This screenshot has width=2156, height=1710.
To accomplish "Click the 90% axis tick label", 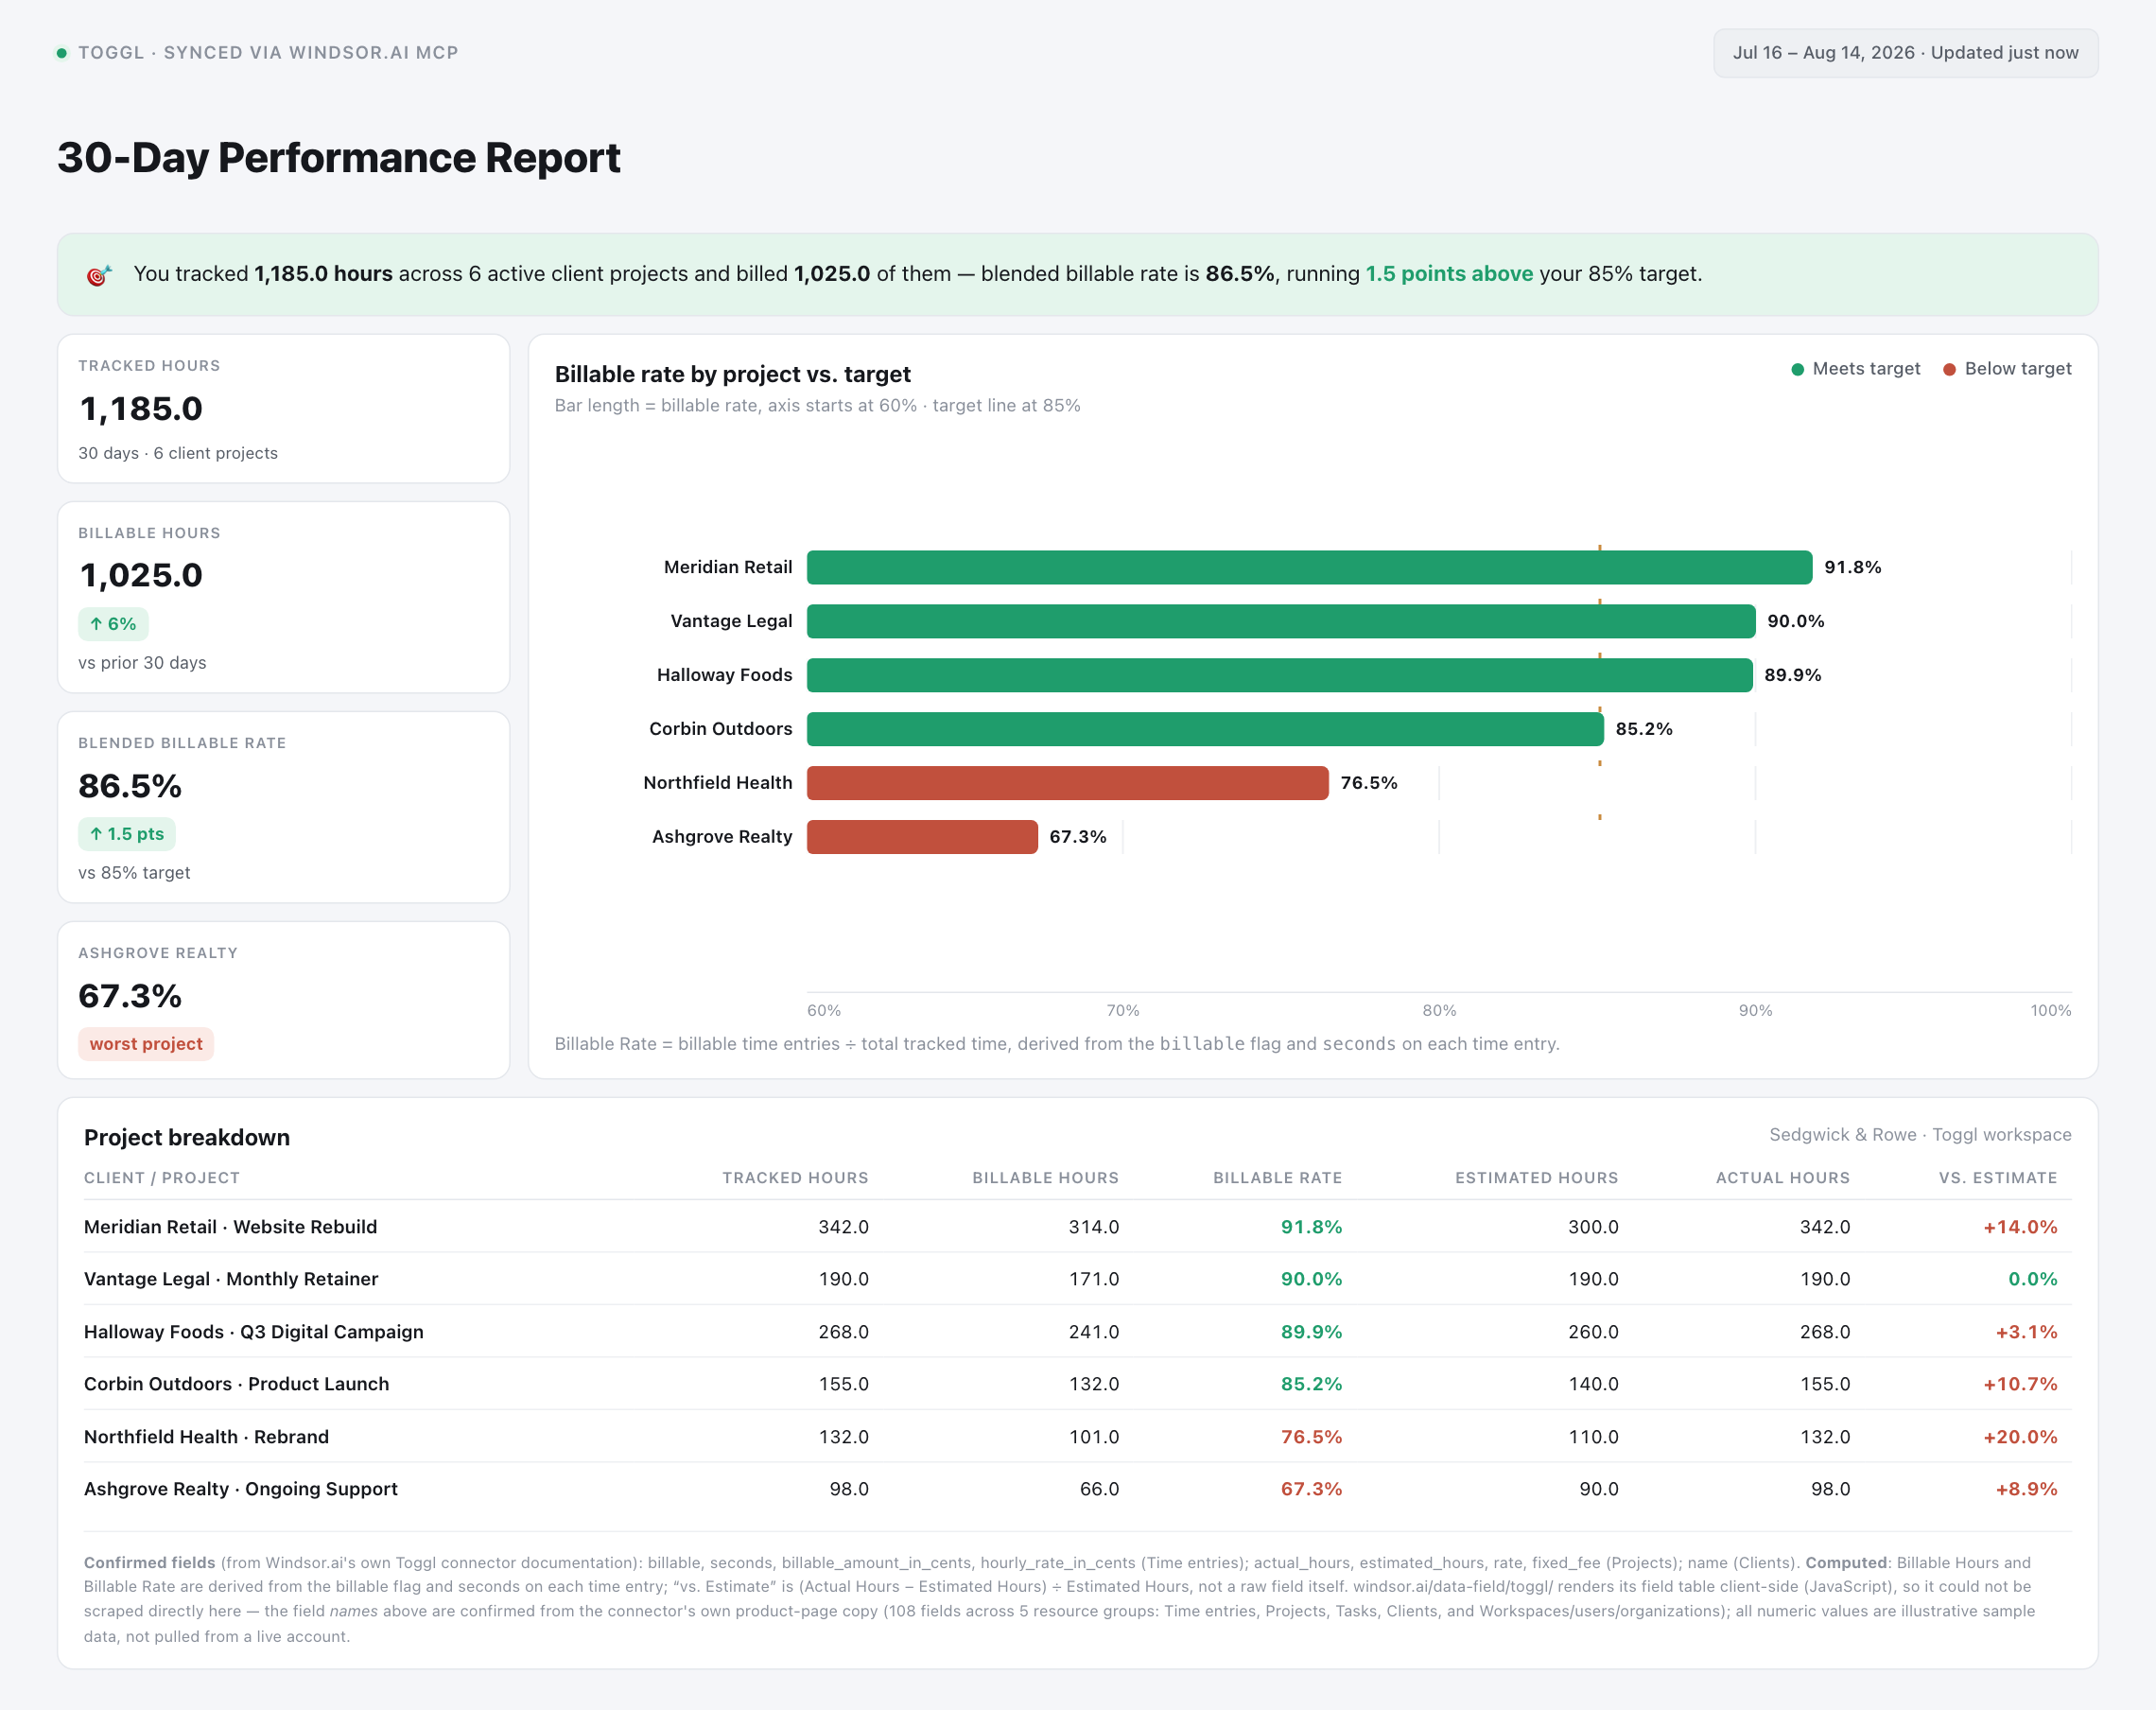I will click(1755, 1011).
